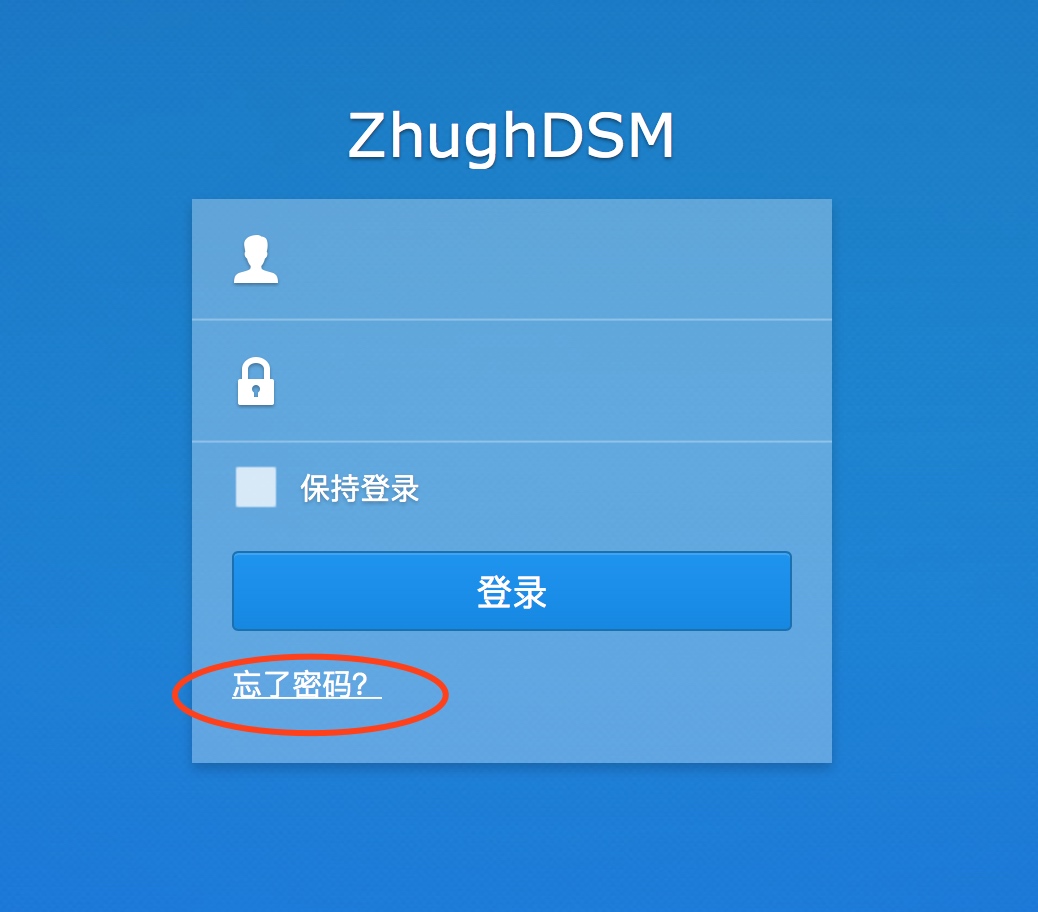Click the padlock icon
This screenshot has height=912, width=1038.
[256, 381]
